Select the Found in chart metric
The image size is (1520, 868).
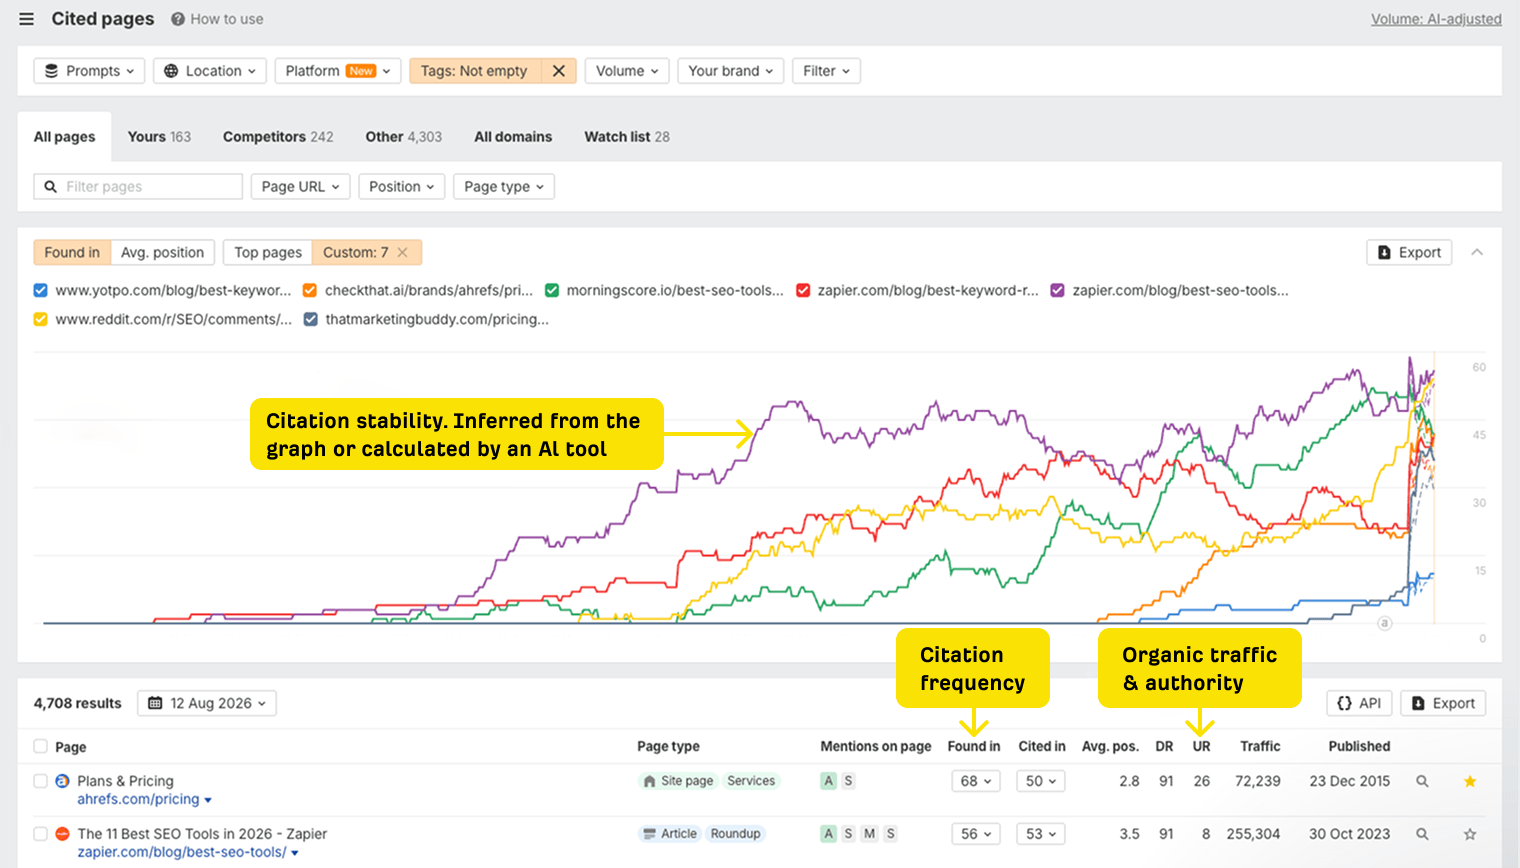coord(72,253)
